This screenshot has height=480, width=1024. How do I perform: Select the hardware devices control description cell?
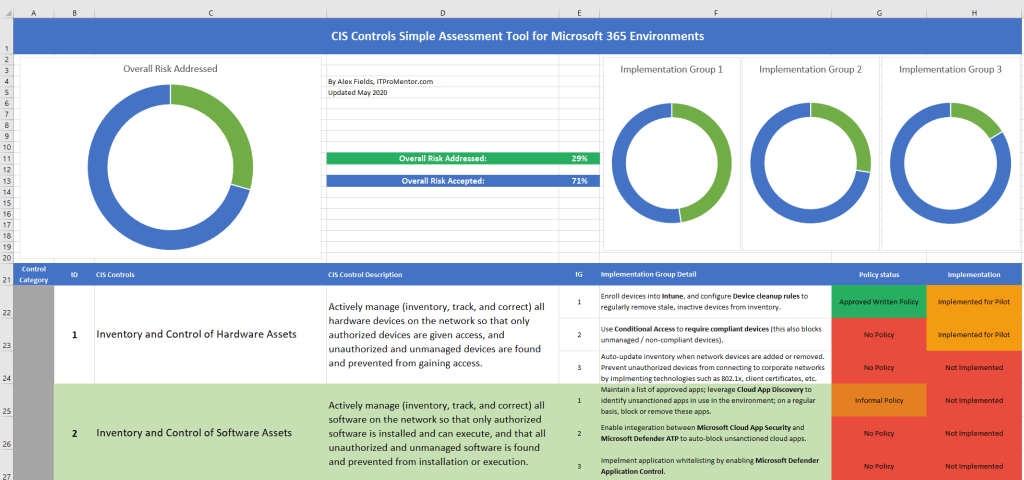[x=443, y=334]
